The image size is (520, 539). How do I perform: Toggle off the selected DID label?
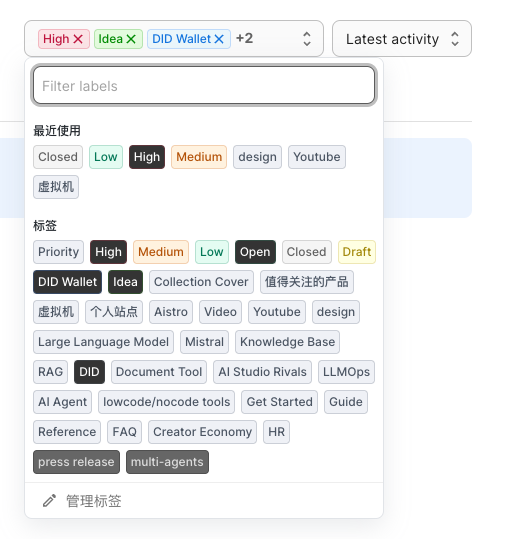(x=89, y=372)
